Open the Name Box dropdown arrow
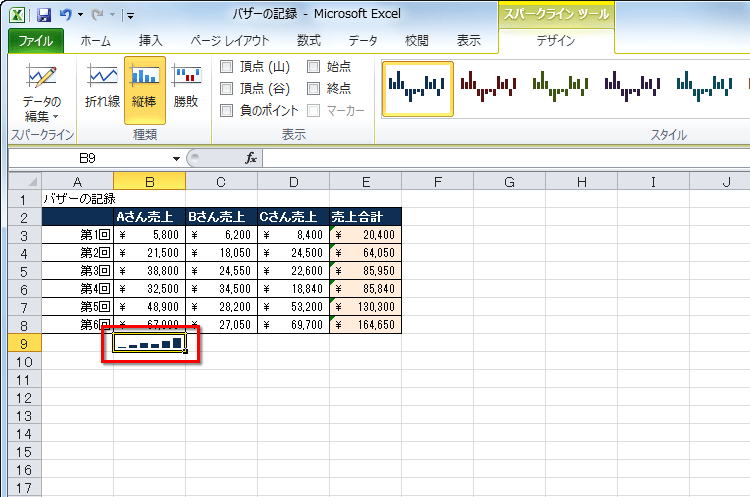The height and width of the screenshot is (497, 750). tap(176, 158)
